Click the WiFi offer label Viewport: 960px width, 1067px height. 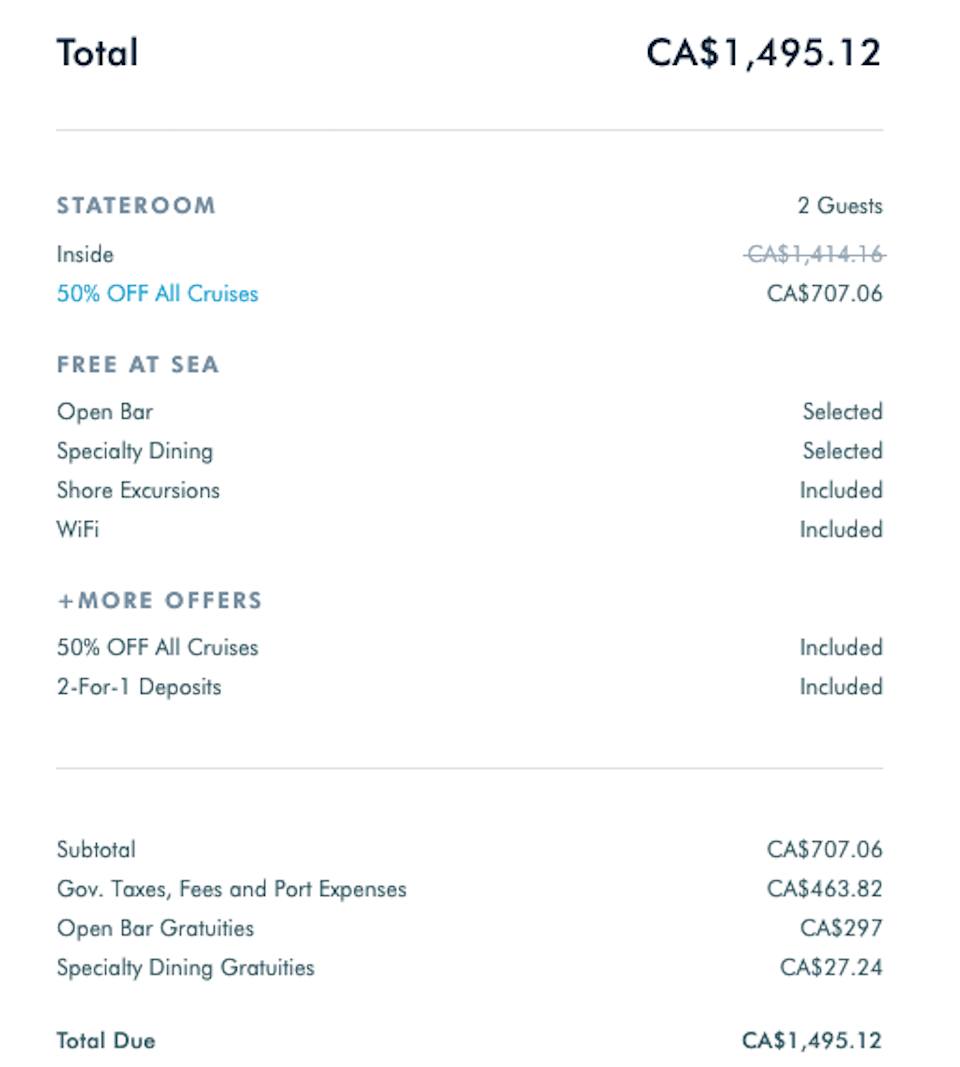click(78, 529)
